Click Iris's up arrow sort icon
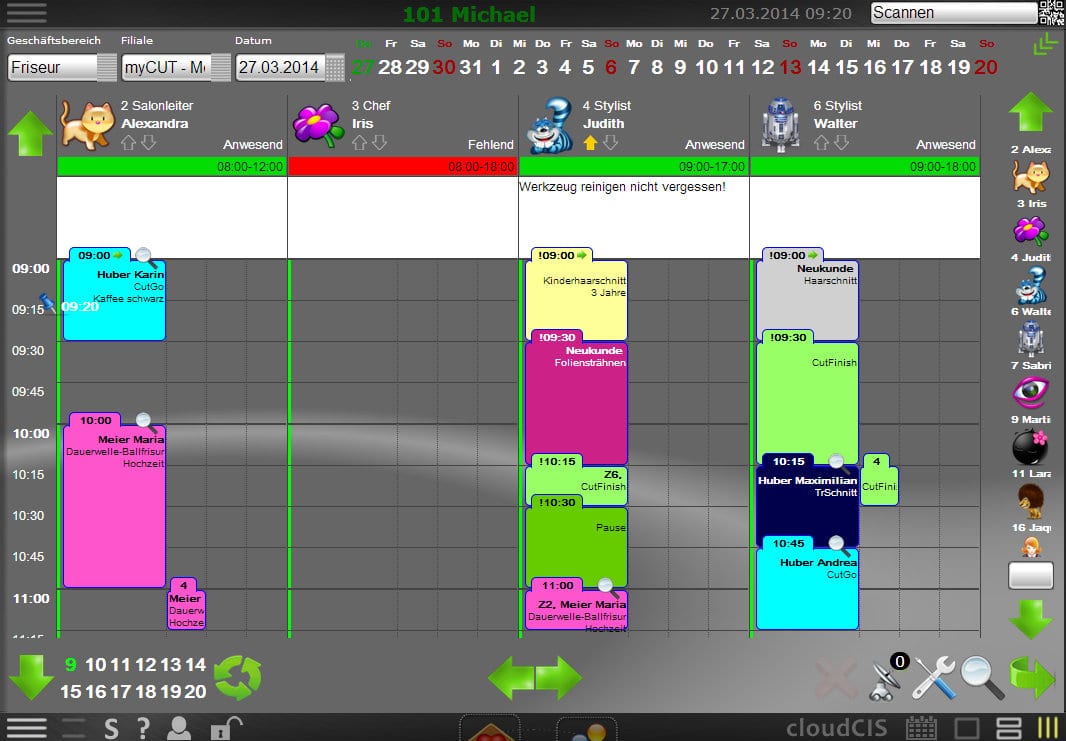Screen dimensions: 1066x741 point(360,143)
